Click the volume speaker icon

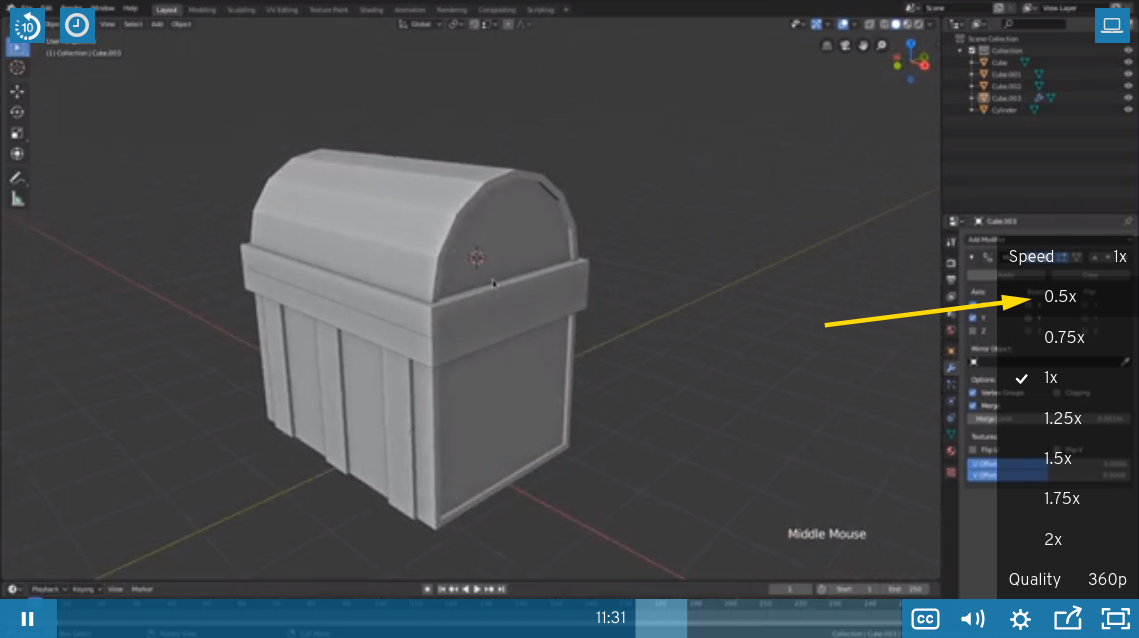(972, 619)
